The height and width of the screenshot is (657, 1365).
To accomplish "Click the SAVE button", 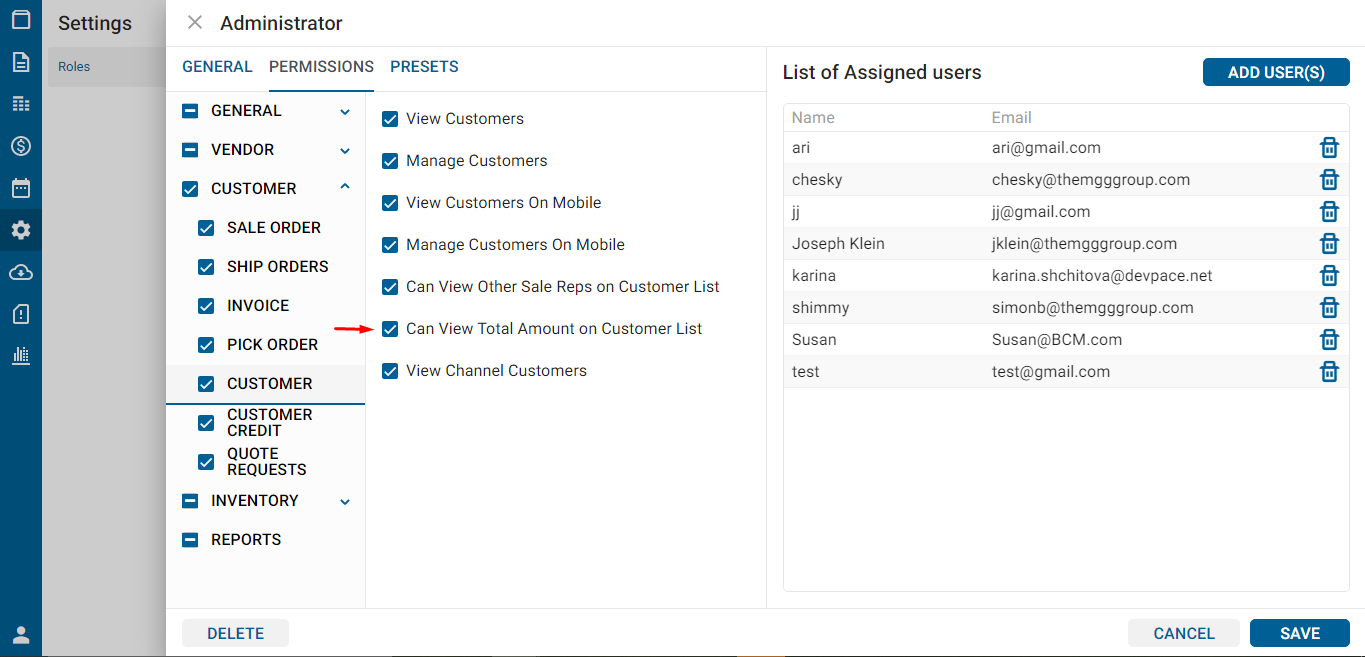I will [1299, 633].
